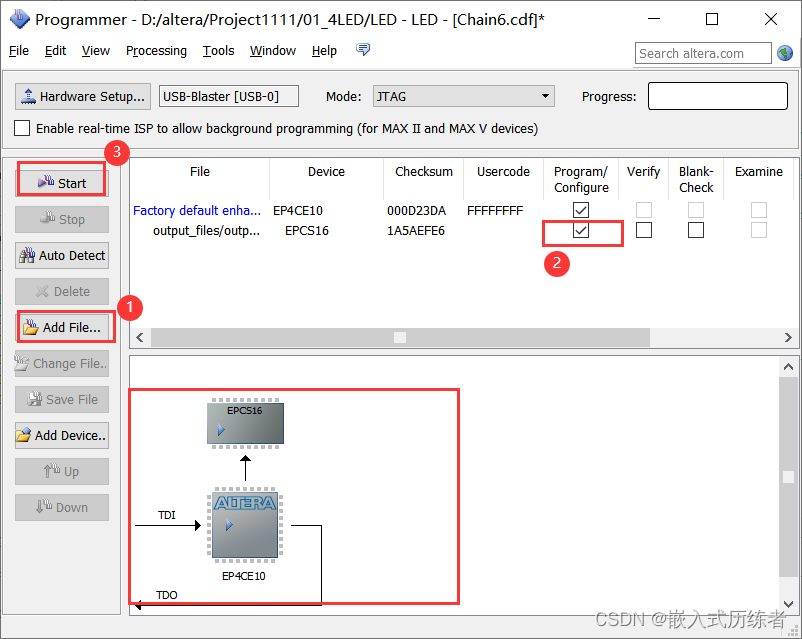Click checksum value 1A5AEFE6
The width and height of the screenshot is (802, 639).
pyautogui.click(x=416, y=231)
